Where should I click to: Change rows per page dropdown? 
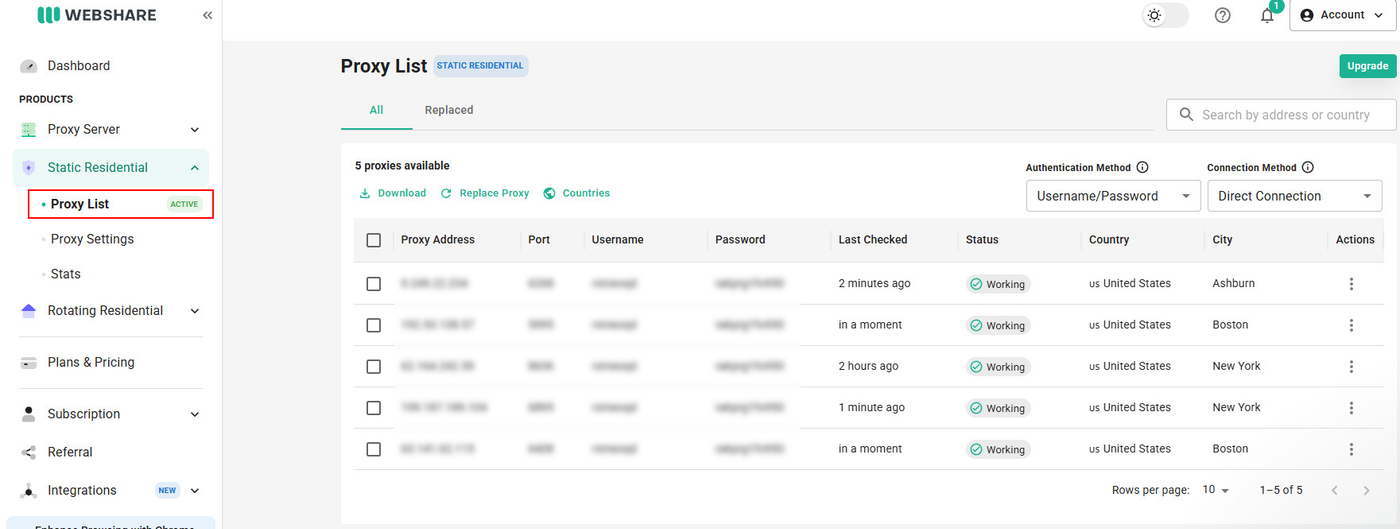tap(1216, 490)
